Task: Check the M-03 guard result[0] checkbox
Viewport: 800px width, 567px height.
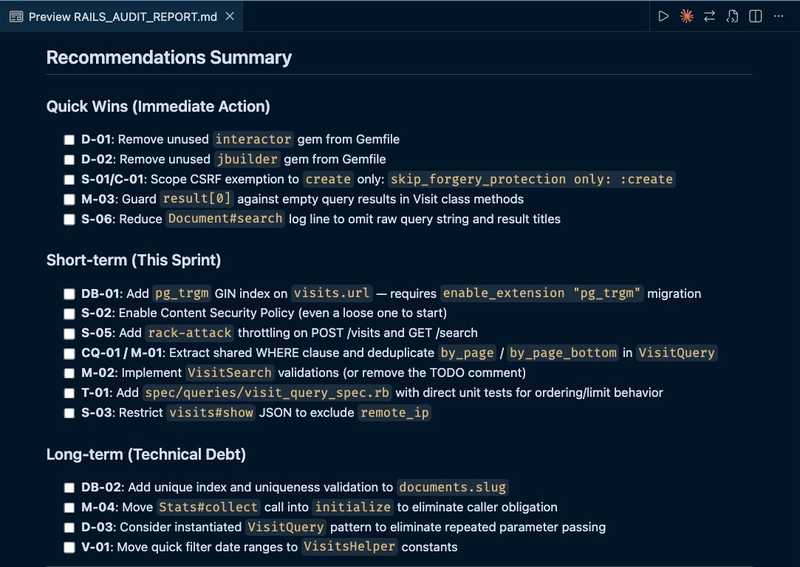Action: pyautogui.click(x=69, y=200)
